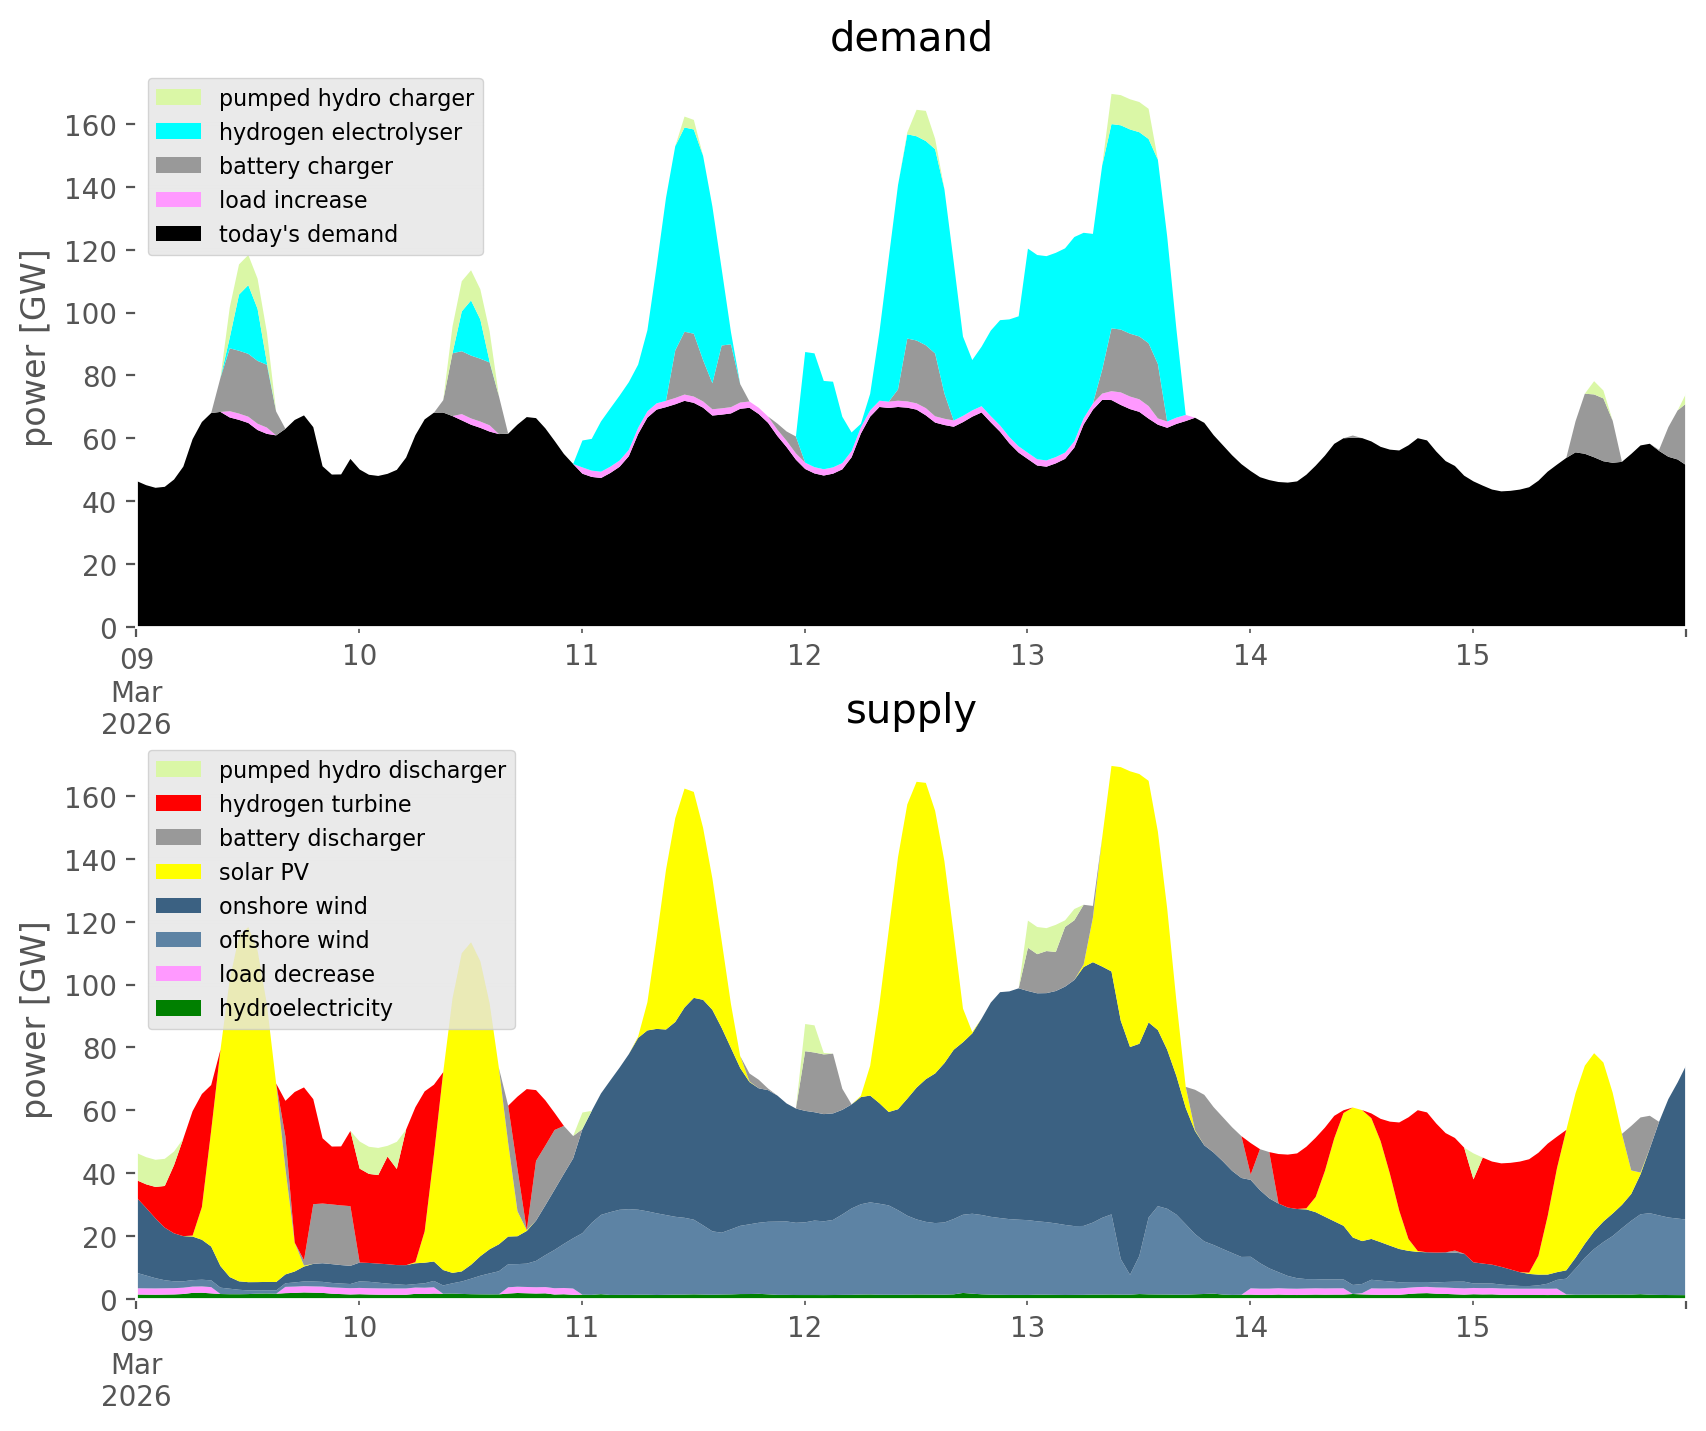The height and width of the screenshot is (1431, 1706).
Task: Select the grey battery charger legend swatch
Action: point(180,166)
